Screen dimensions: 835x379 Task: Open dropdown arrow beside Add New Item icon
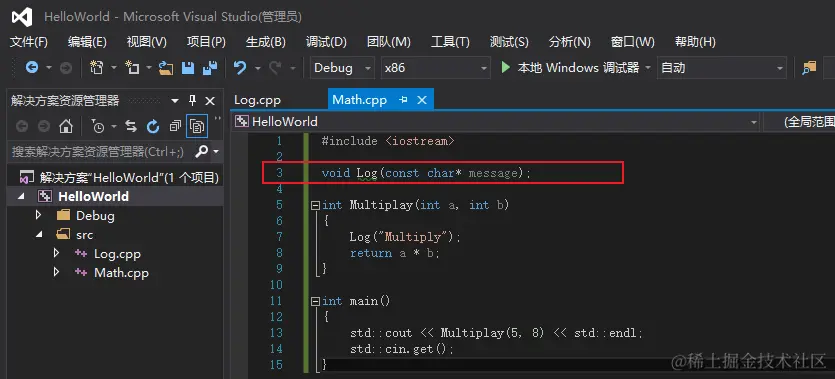coord(149,68)
